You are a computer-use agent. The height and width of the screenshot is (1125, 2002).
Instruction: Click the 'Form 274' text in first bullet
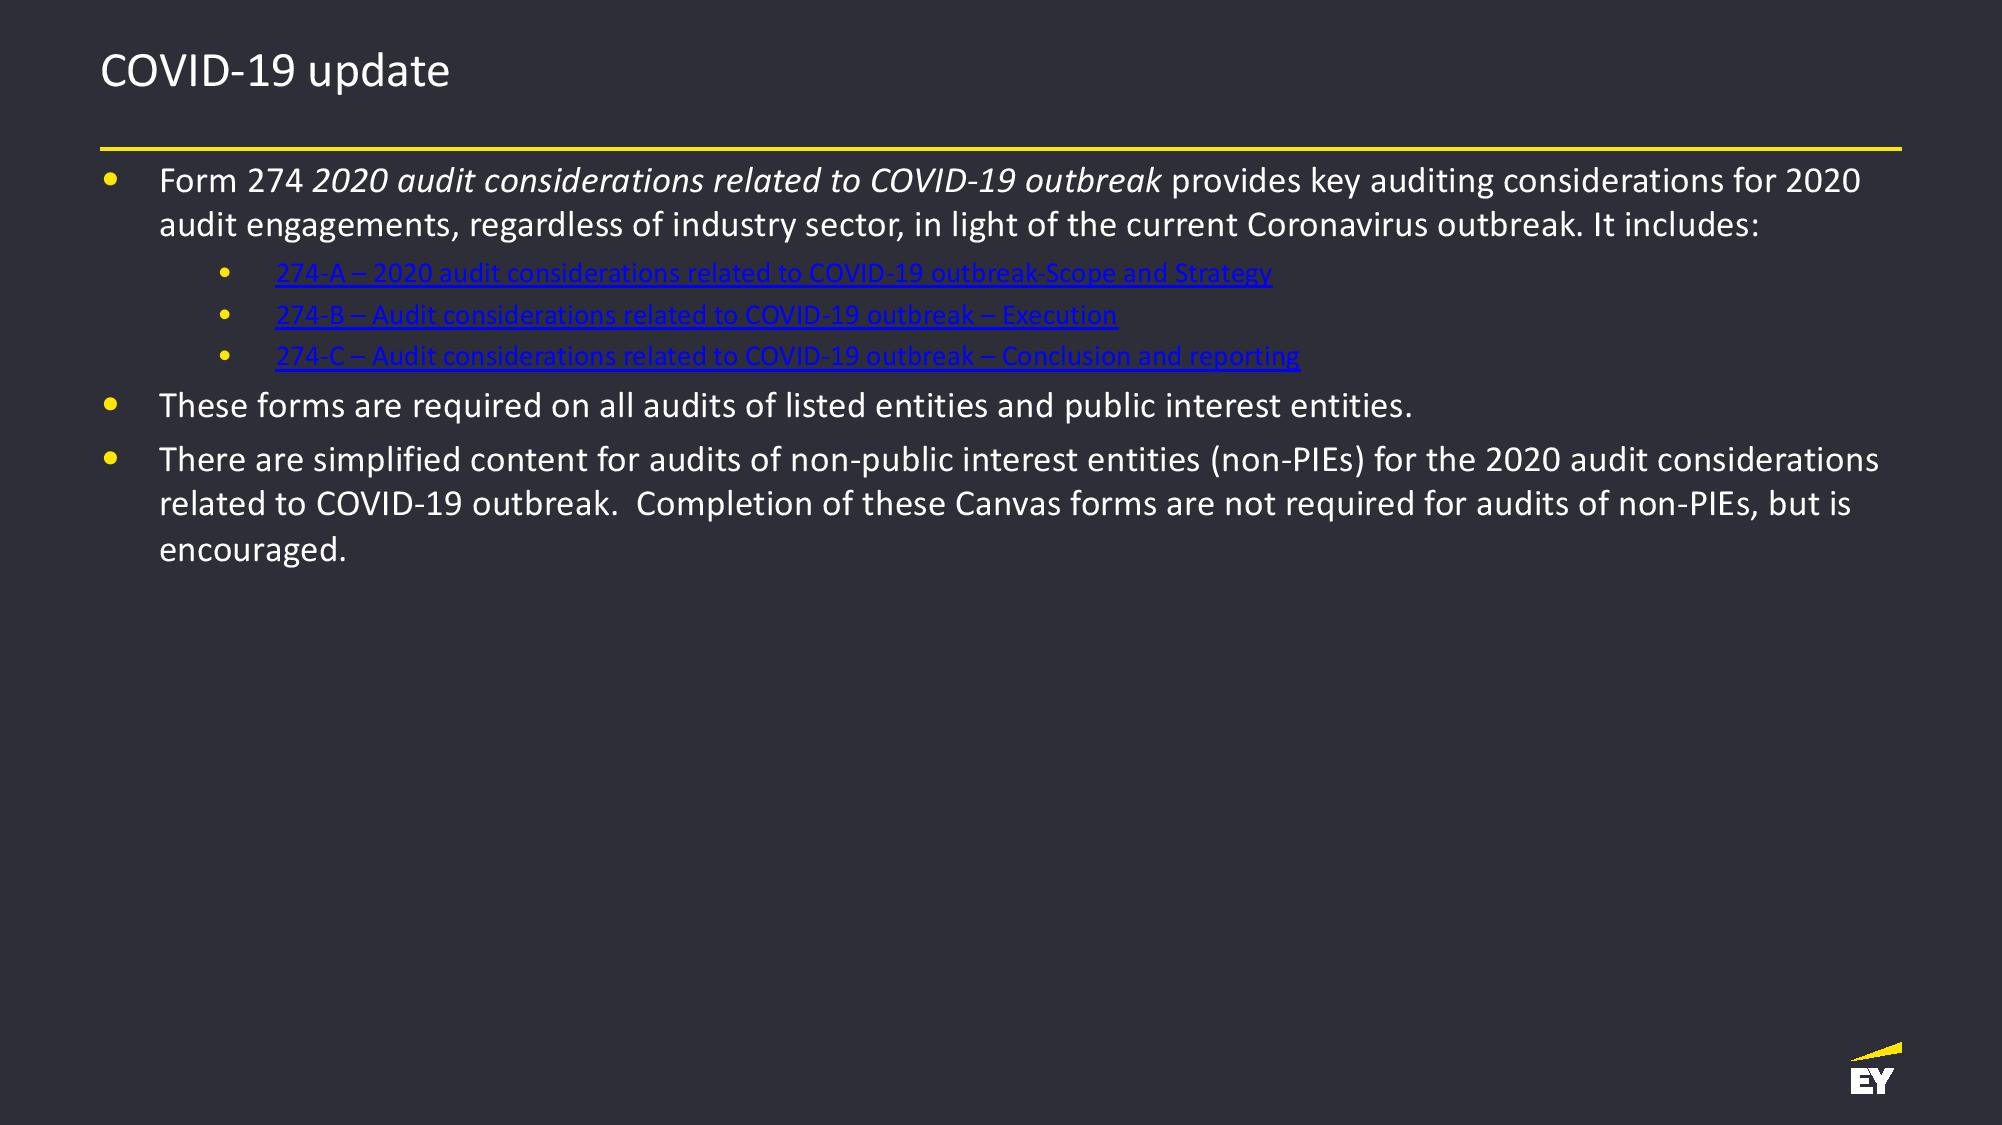coord(231,181)
